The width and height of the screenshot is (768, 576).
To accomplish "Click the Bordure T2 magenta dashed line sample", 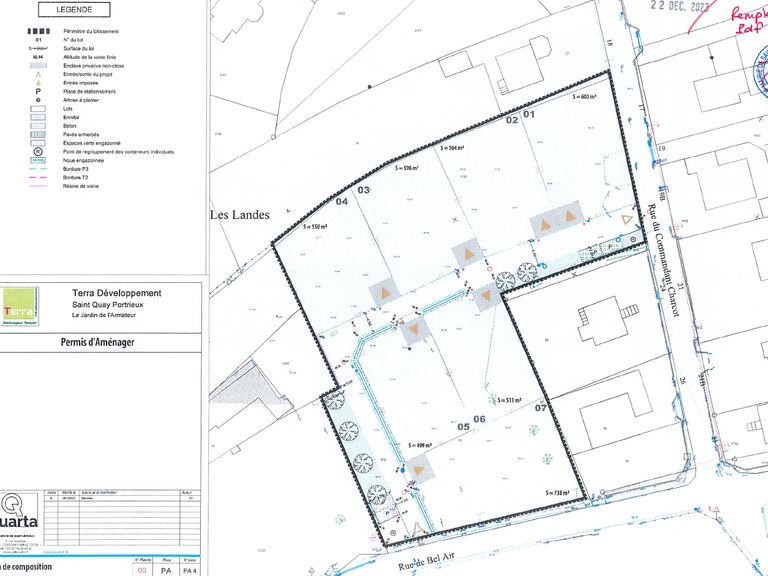I will [x=37, y=178].
